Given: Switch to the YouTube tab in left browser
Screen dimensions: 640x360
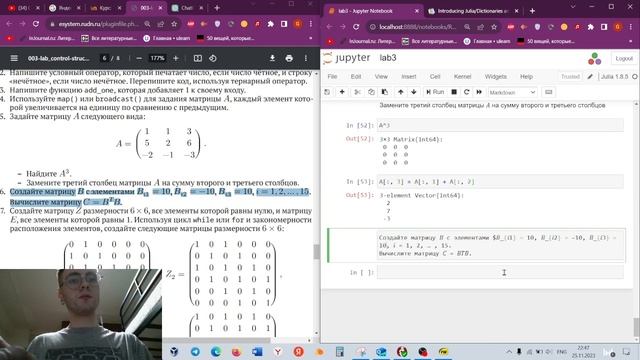Looking at the screenshot, I should pyautogui.click(x=22, y=8).
